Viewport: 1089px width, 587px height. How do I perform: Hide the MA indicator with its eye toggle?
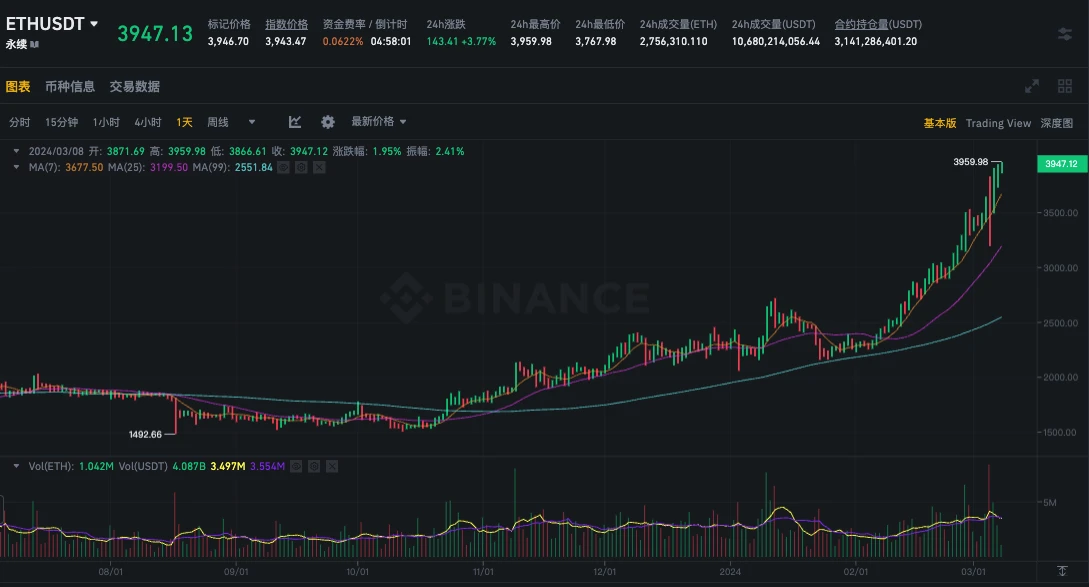click(283, 167)
